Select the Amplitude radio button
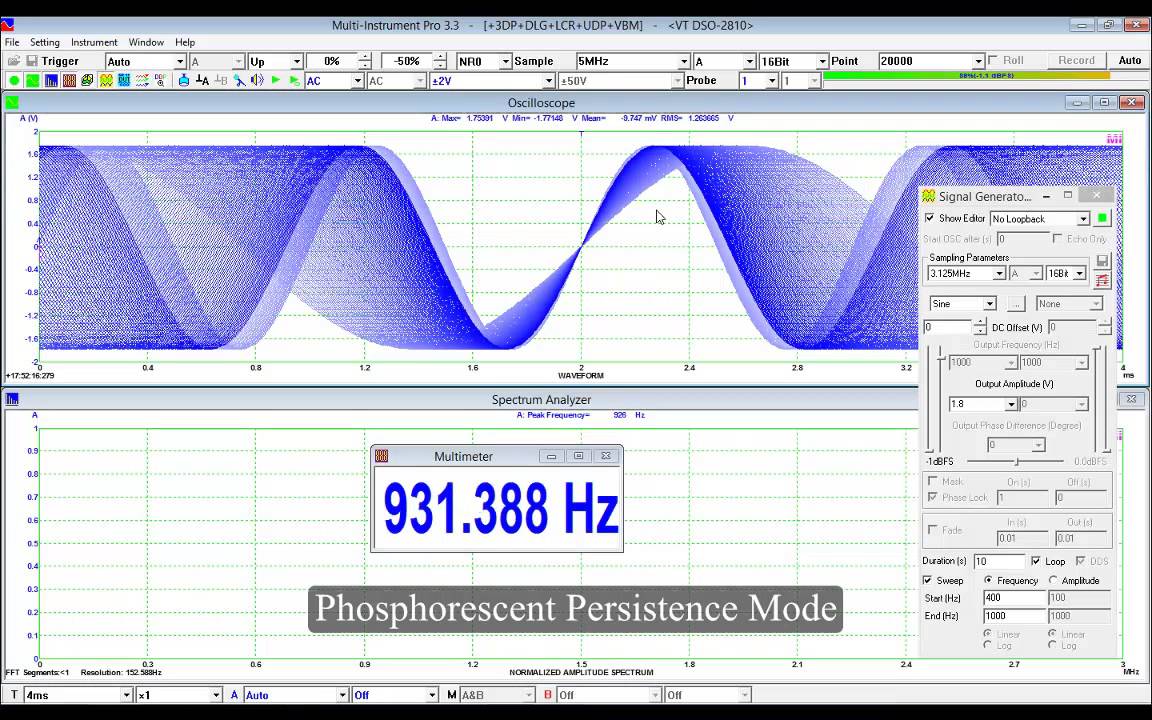The image size is (1152, 720). [1053, 580]
